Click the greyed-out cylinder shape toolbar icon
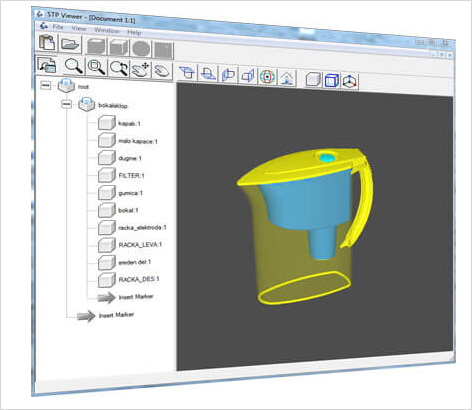472x410 pixels. click(x=96, y=46)
